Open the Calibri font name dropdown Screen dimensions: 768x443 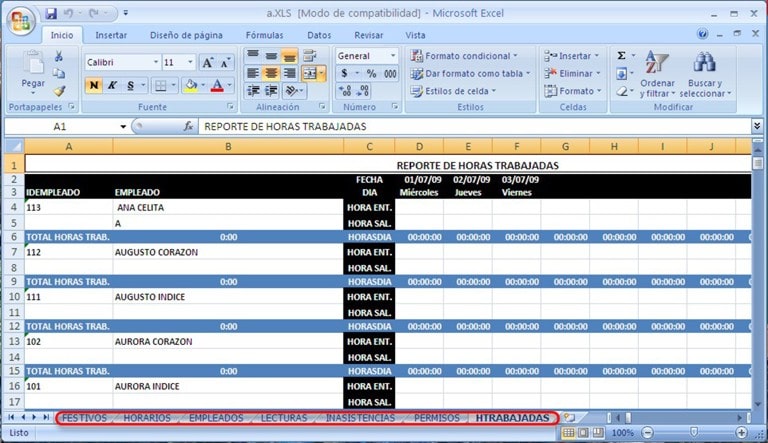coord(156,62)
